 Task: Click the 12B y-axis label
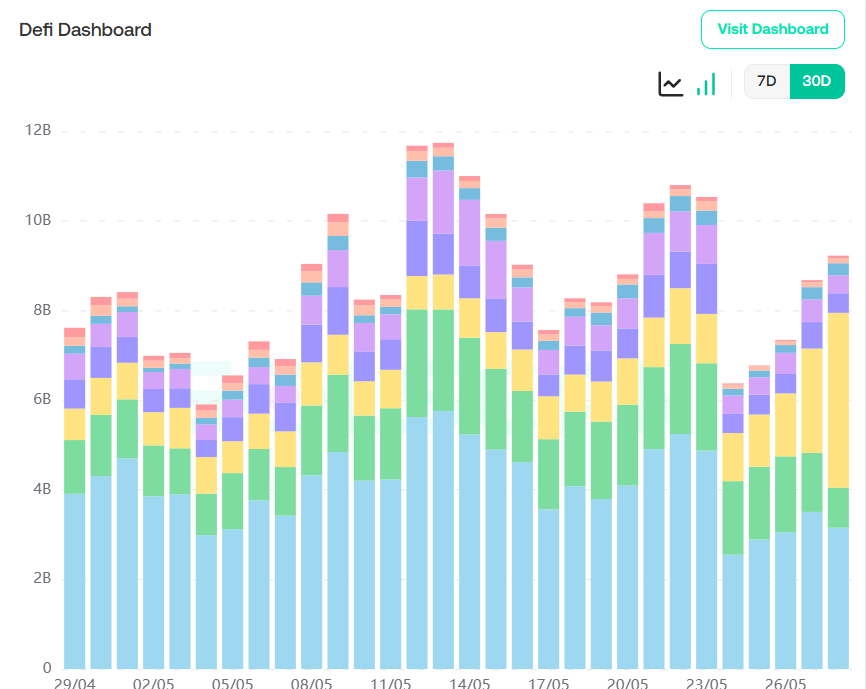40,131
